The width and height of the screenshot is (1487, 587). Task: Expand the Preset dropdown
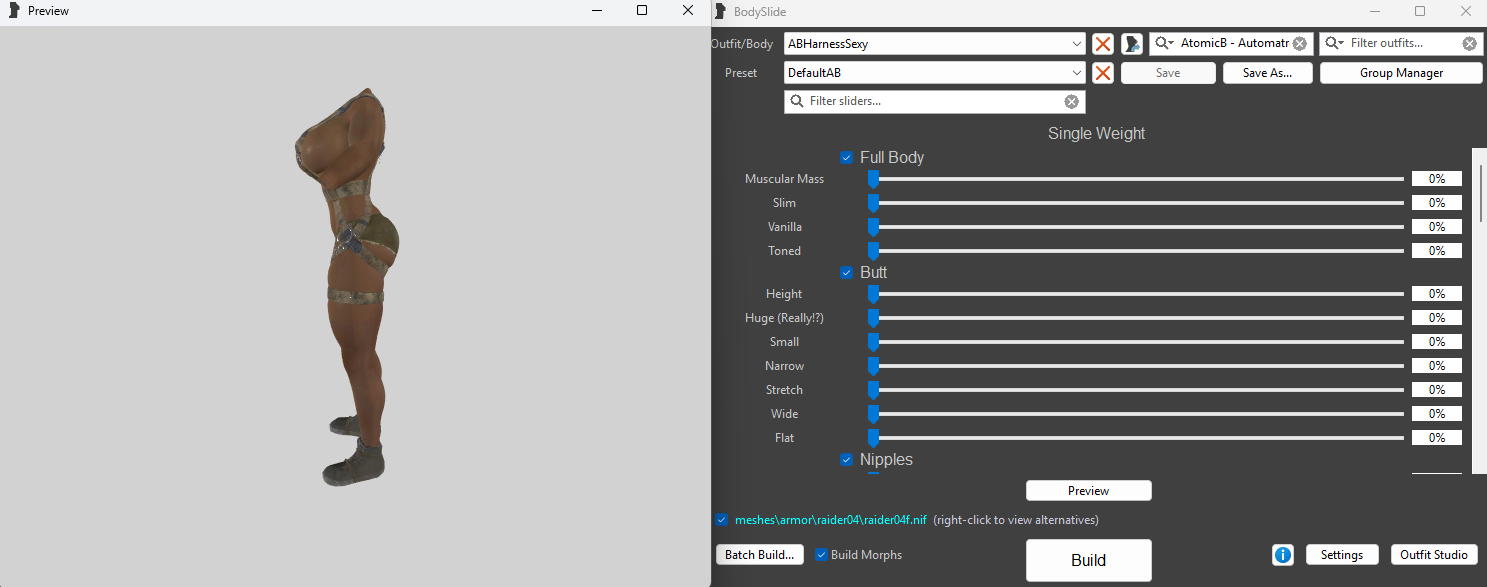[x=1076, y=73]
